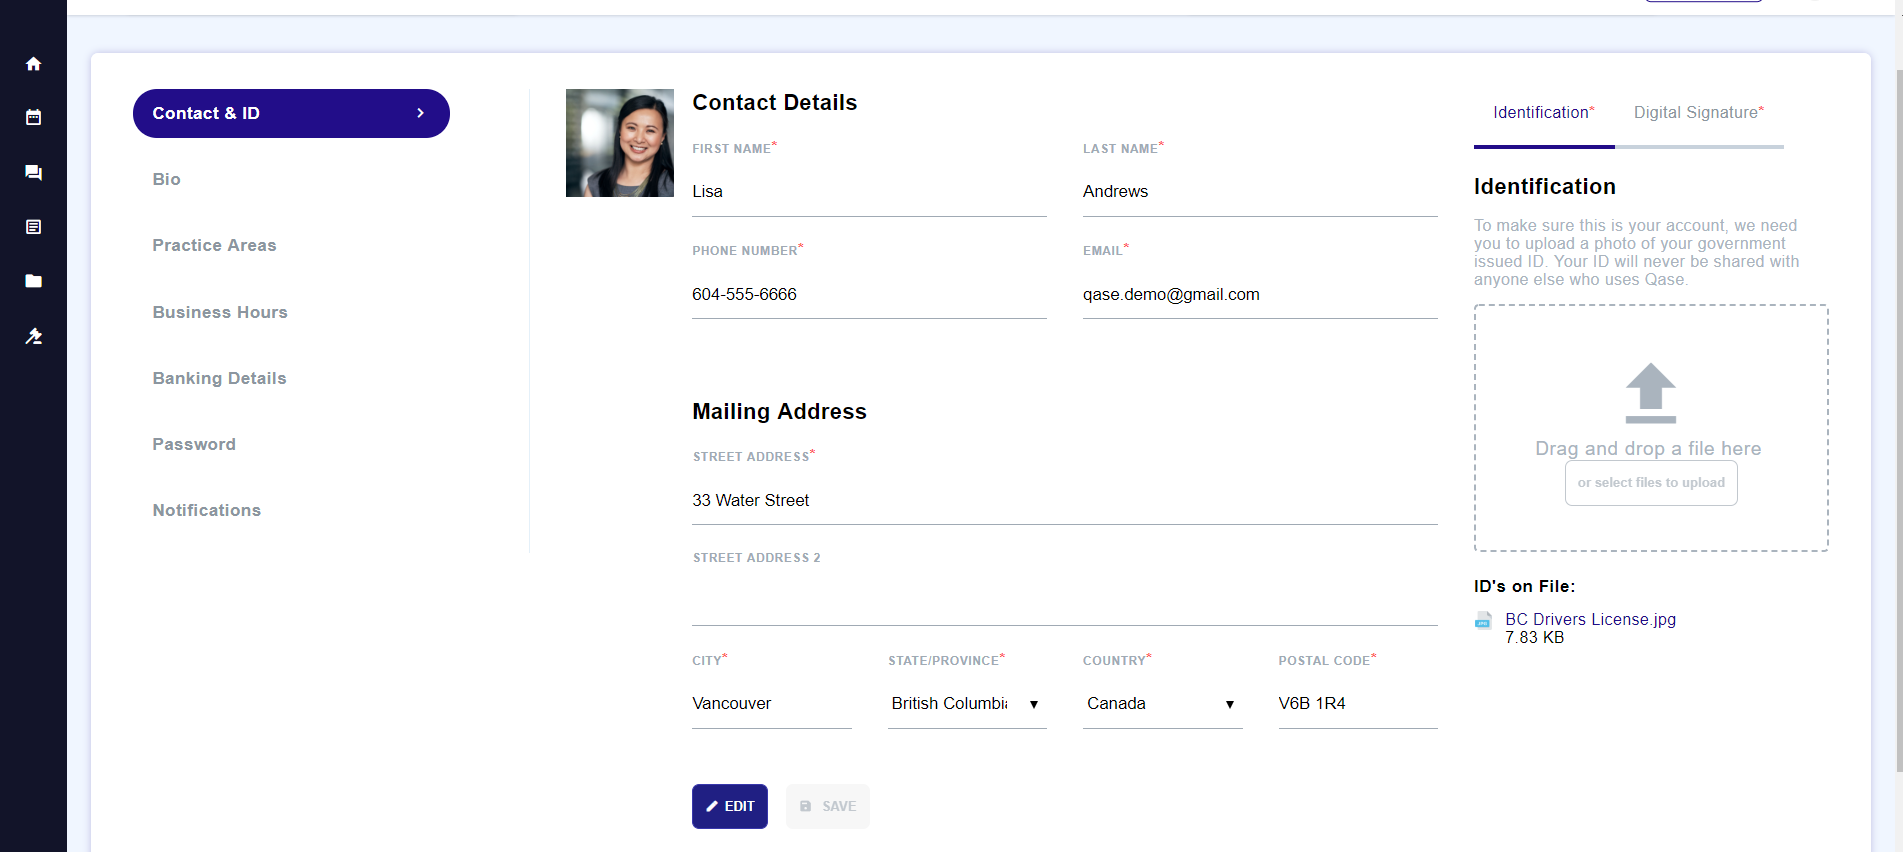Click the Postal Code field V6B 1R4
The width and height of the screenshot is (1903, 852).
(1358, 704)
